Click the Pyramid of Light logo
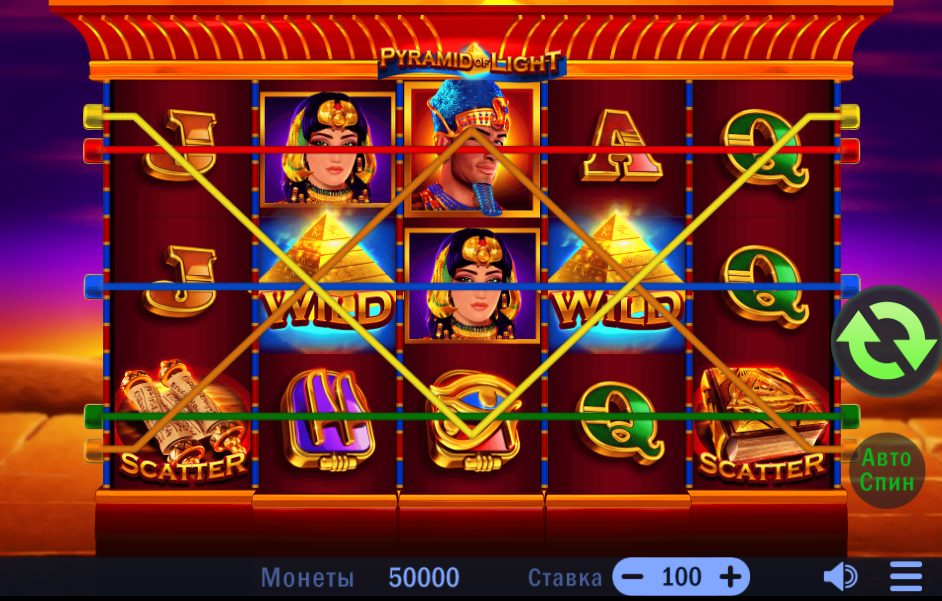This screenshot has width=942, height=601. 472,61
